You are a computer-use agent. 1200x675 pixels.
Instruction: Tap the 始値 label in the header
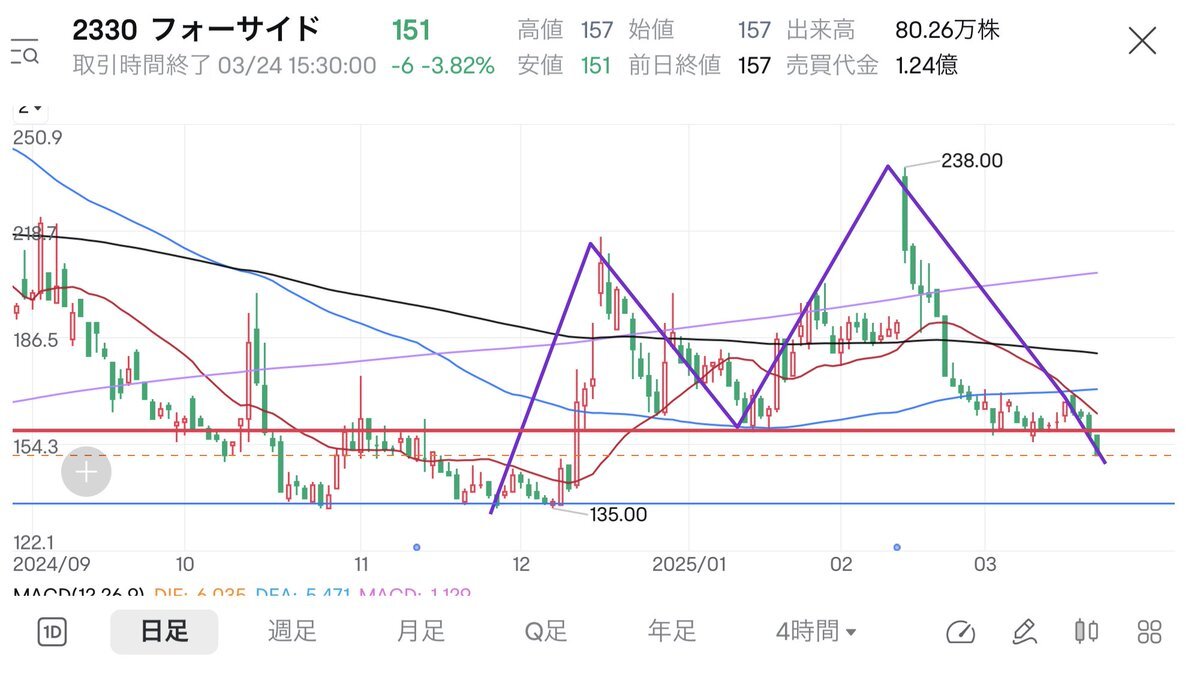pos(653,30)
